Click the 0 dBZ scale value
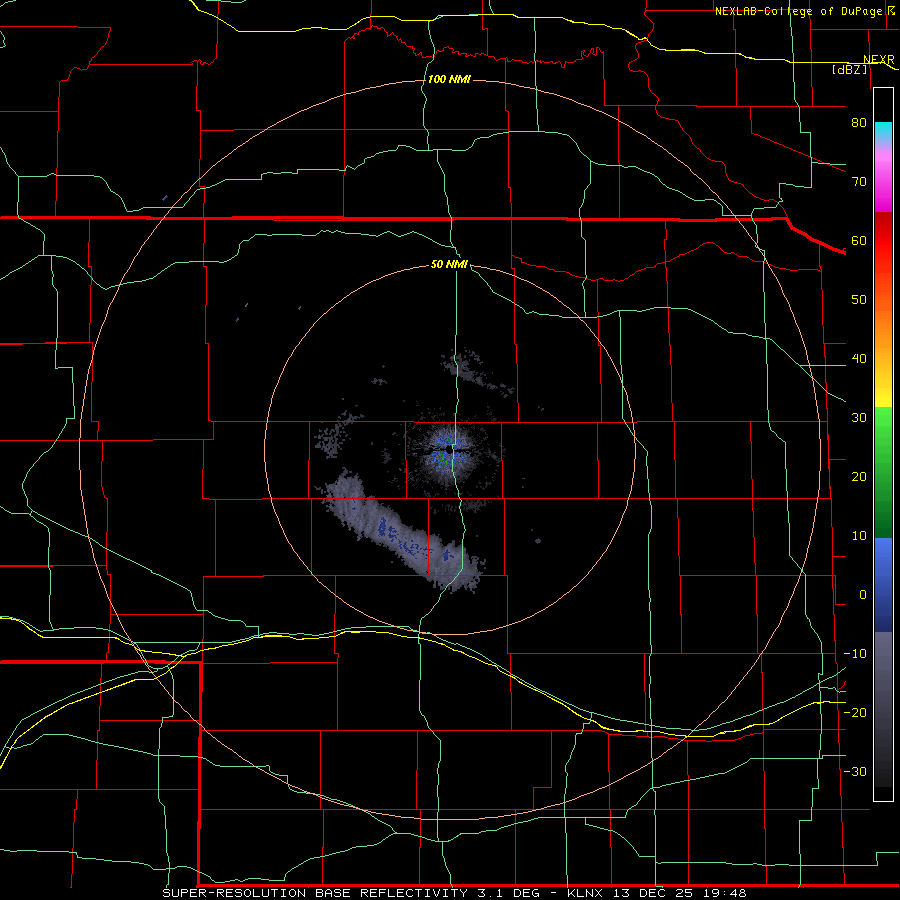Image resolution: width=900 pixels, height=900 pixels. [862, 595]
